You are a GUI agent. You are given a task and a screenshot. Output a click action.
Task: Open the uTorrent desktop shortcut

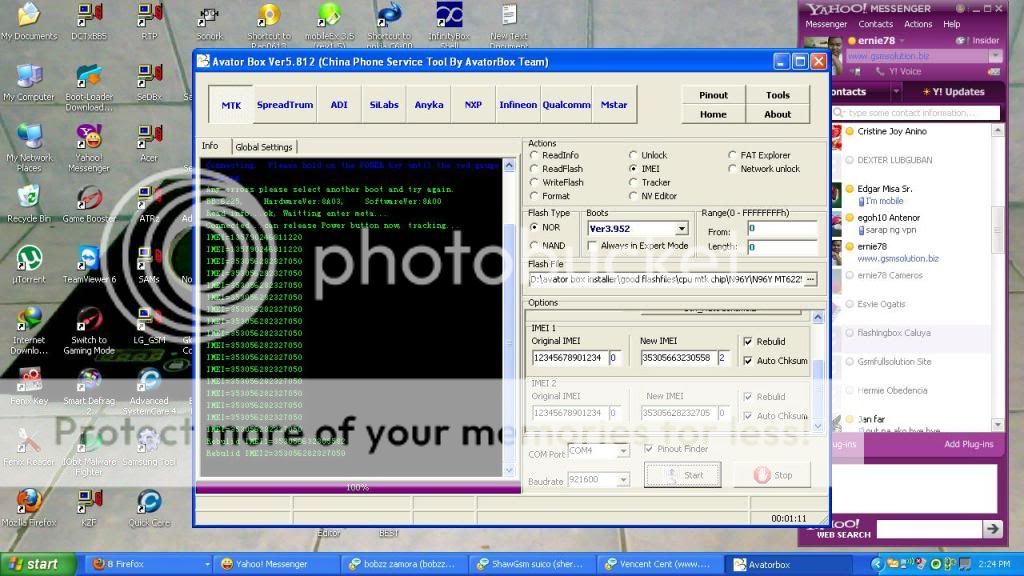(x=29, y=260)
